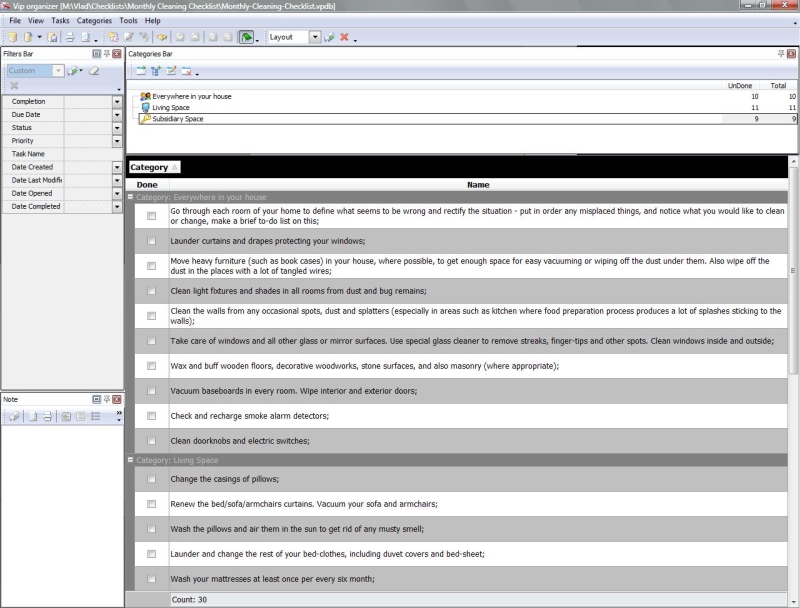
Task: Check the 'Launder curtains and drapes' task
Action: (x=151, y=241)
